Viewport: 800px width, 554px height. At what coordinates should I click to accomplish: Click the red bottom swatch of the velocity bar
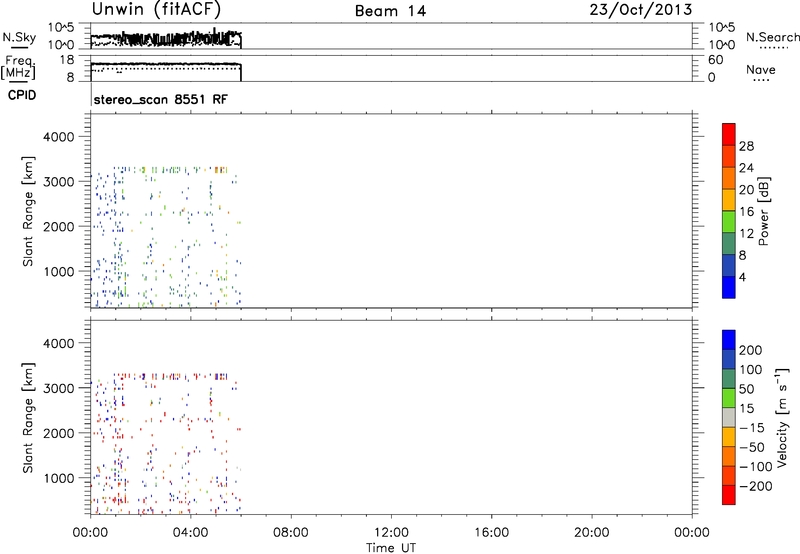(729, 495)
